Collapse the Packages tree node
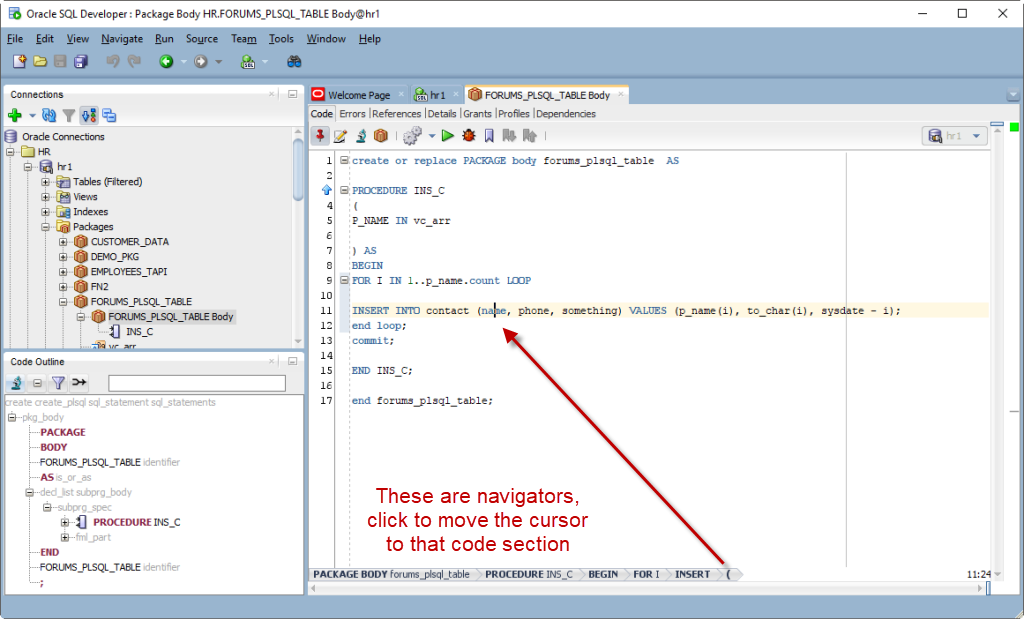The height and width of the screenshot is (619, 1024). [45, 227]
